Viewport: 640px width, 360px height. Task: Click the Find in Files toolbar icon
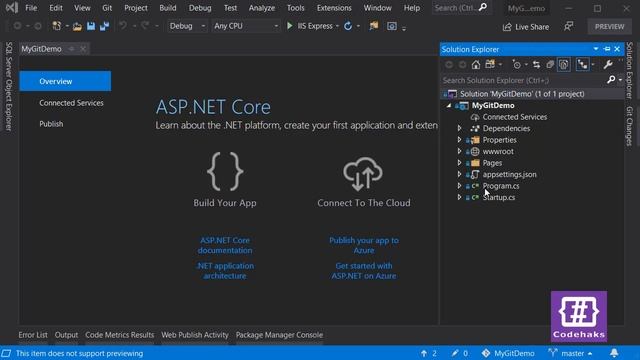coord(373,26)
